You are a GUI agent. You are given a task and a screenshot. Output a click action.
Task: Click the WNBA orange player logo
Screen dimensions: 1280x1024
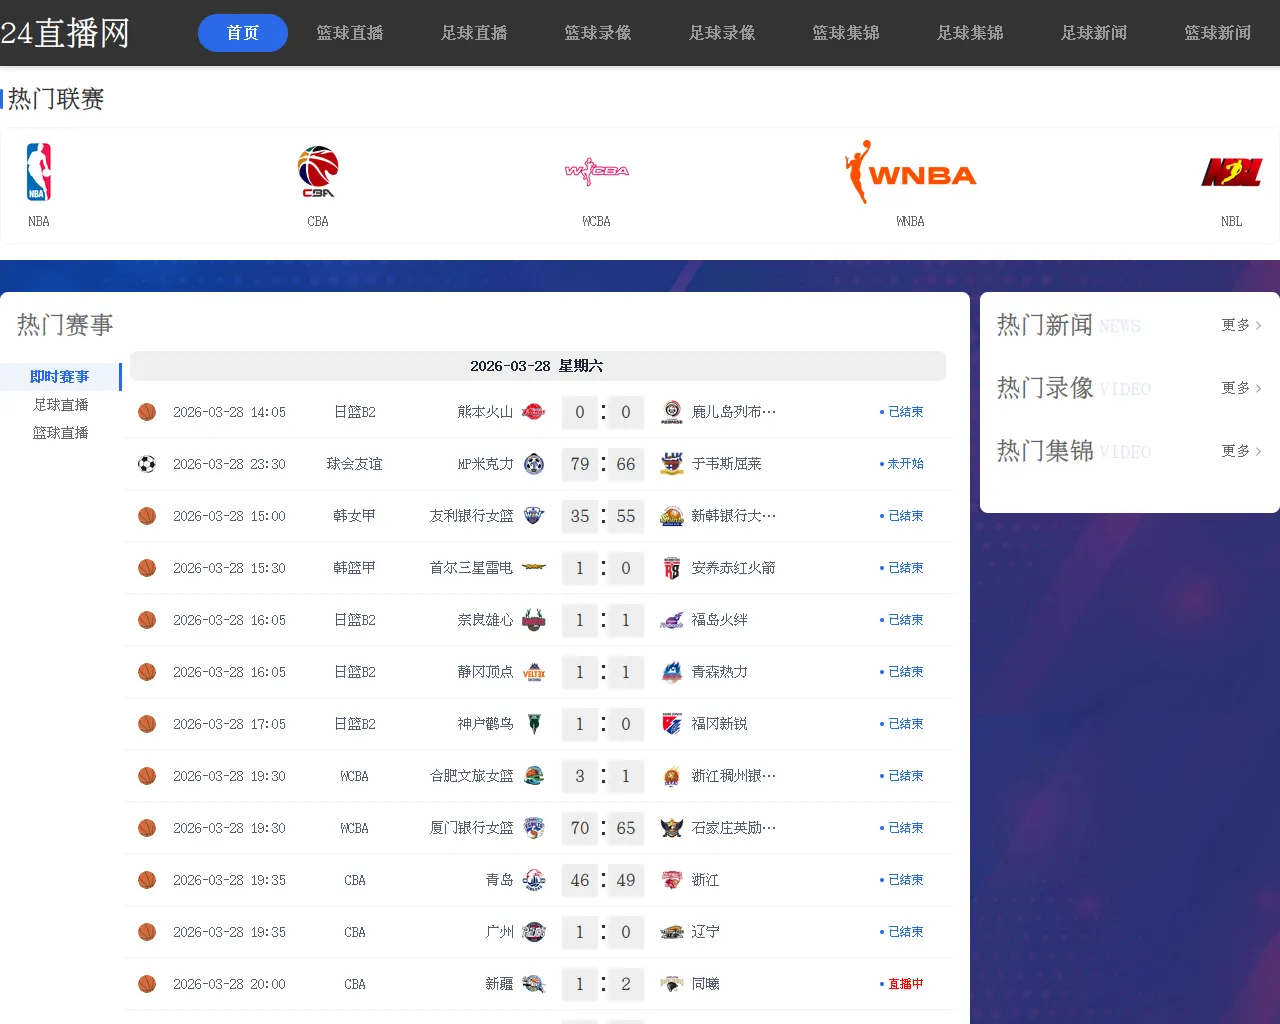pos(910,171)
